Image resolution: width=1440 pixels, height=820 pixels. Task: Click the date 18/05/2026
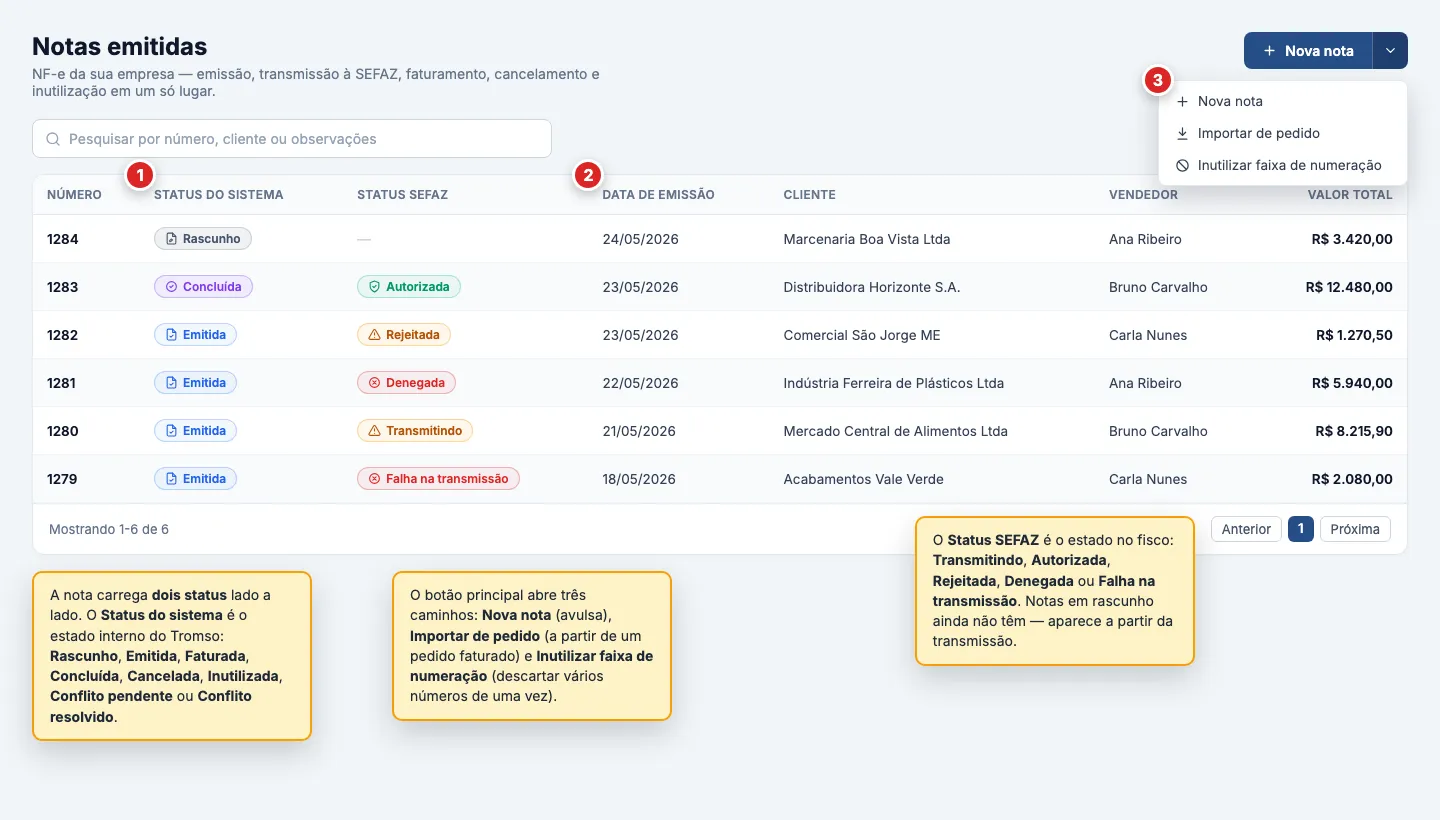point(639,479)
